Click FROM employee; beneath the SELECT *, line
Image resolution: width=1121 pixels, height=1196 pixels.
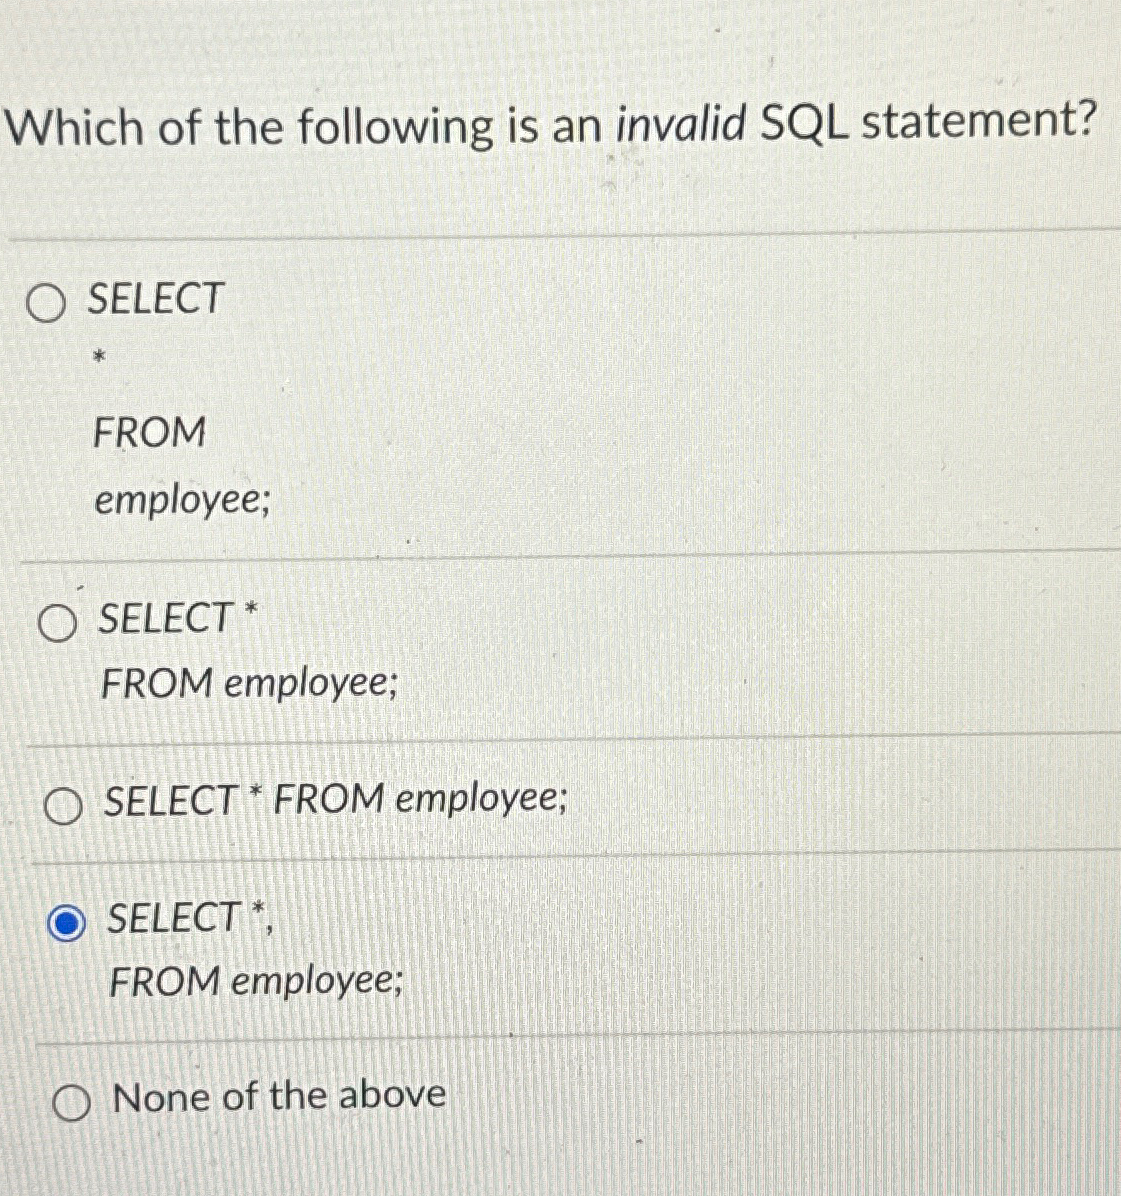(256, 982)
